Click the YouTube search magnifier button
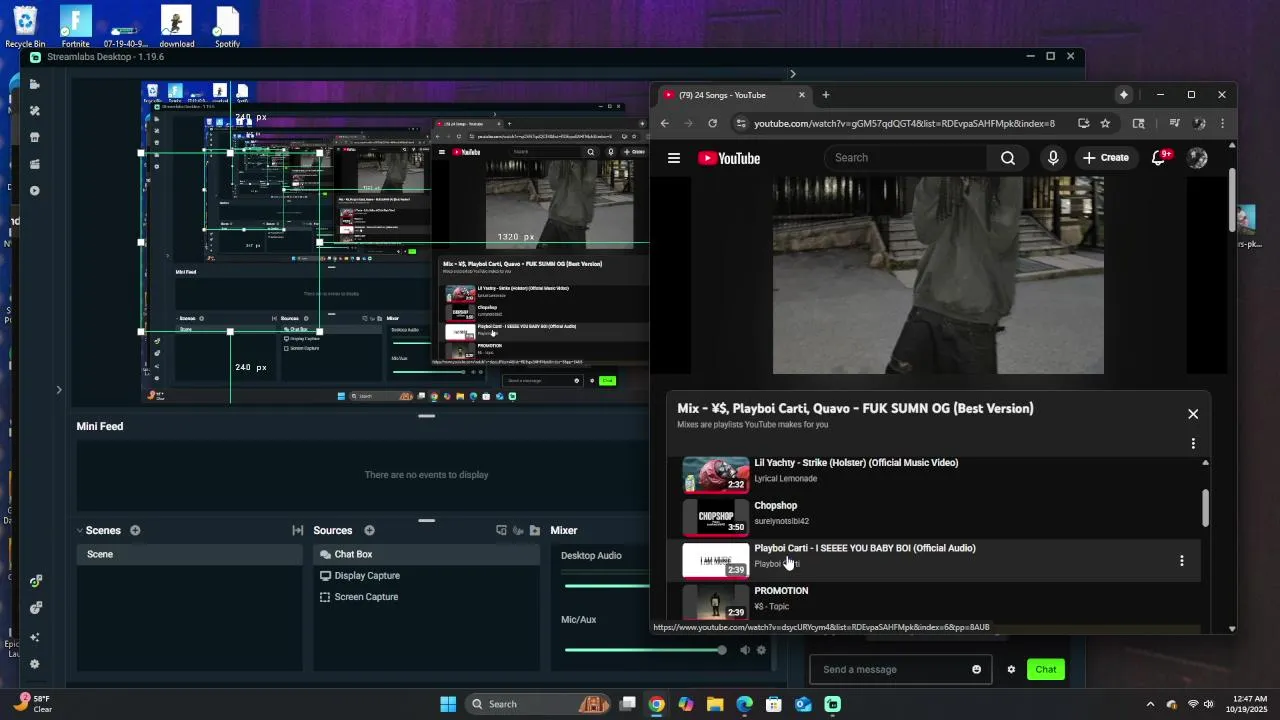The width and height of the screenshot is (1280, 720). (1008, 158)
